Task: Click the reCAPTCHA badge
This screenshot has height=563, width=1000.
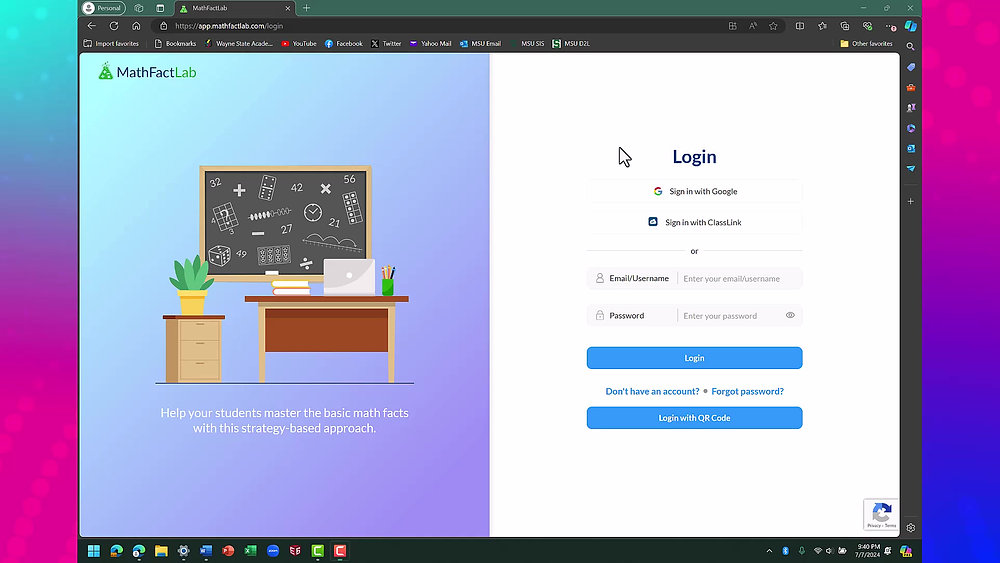Action: coord(881,515)
